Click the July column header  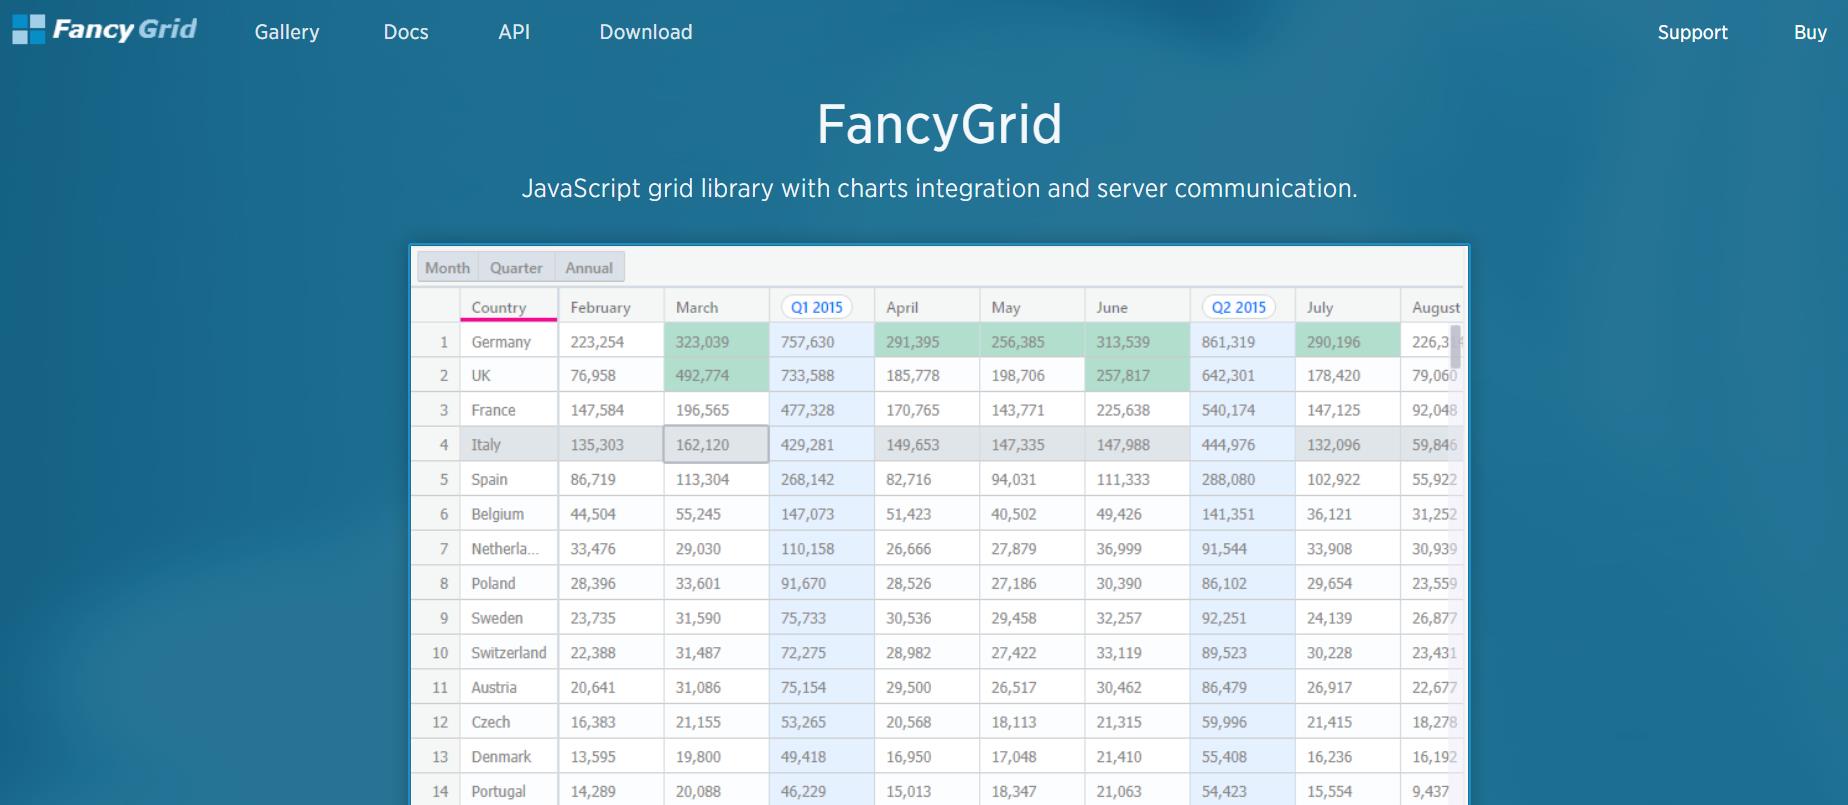click(1348, 307)
